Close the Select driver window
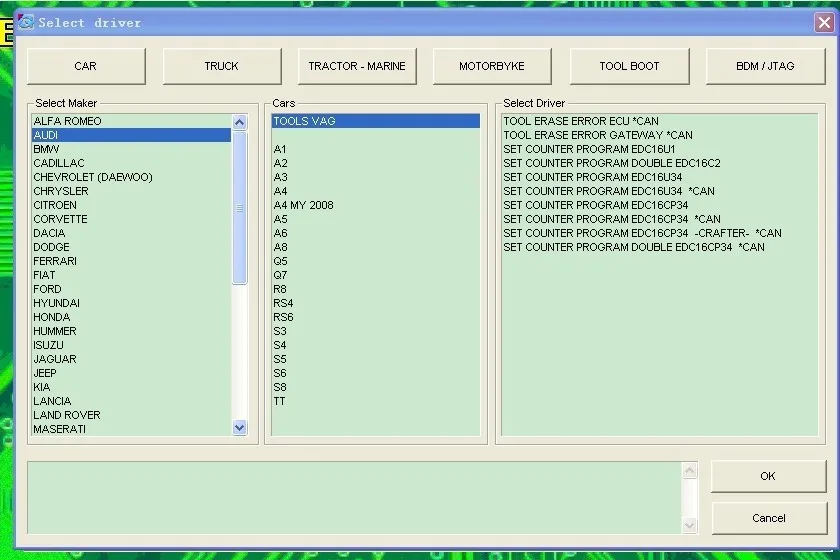This screenshot has width=840, height=560. (x=824, y=23)
